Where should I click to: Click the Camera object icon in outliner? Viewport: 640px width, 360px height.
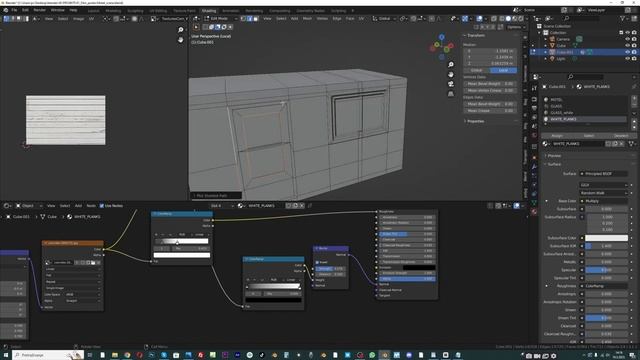(x=552, y=39)
